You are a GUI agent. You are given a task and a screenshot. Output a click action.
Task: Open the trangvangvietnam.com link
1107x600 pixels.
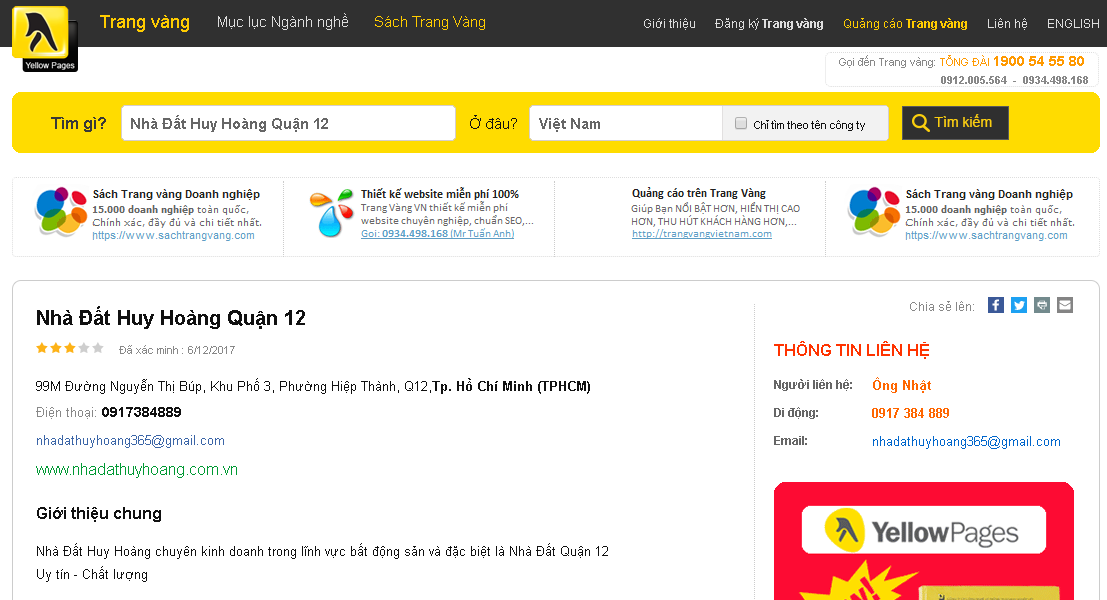point(702,234)
